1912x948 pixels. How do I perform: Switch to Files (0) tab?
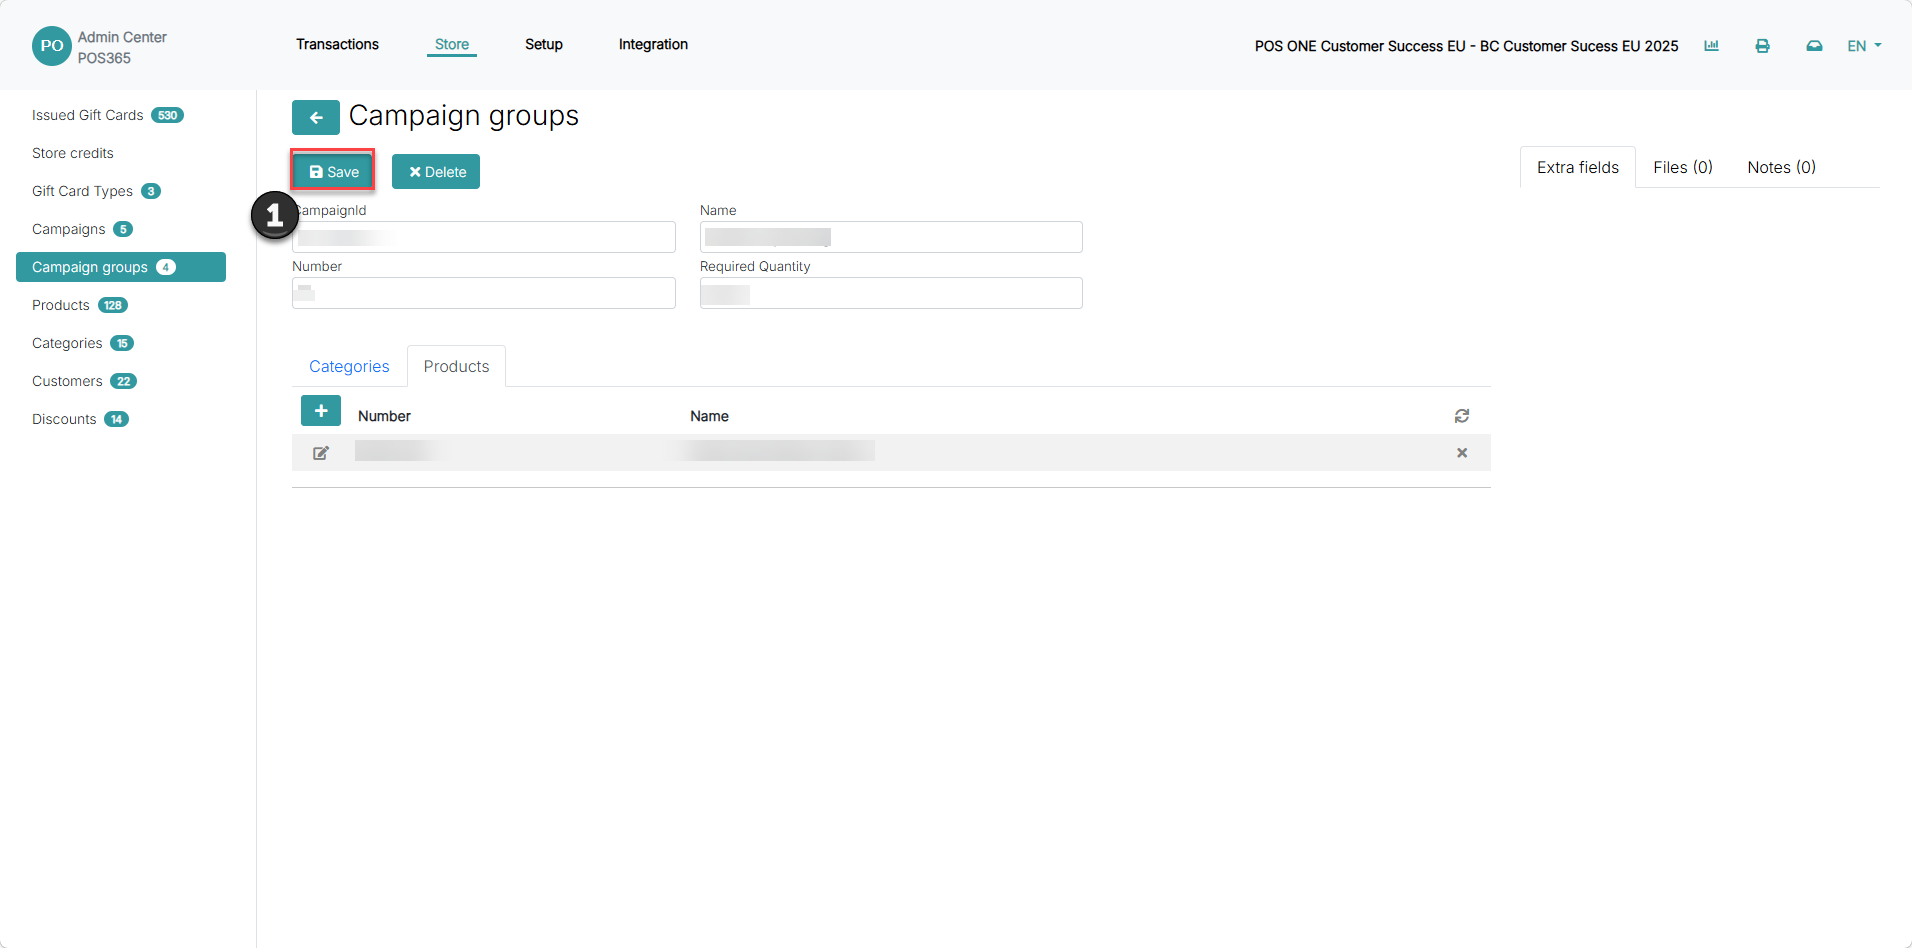[x=1683, y=167]
